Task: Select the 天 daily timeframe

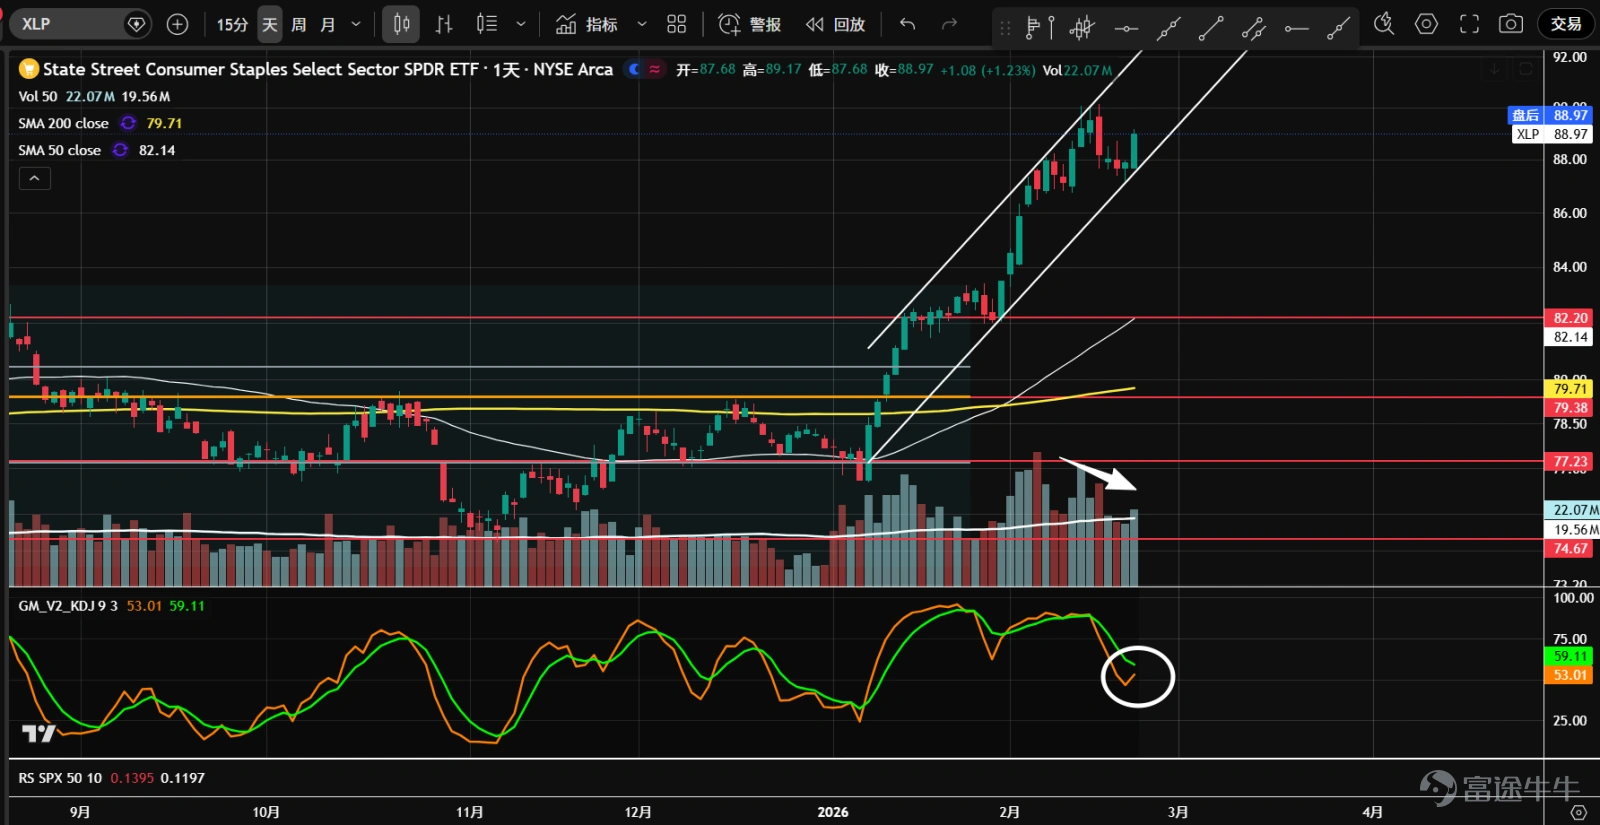Action: click(x=270, y=24)
